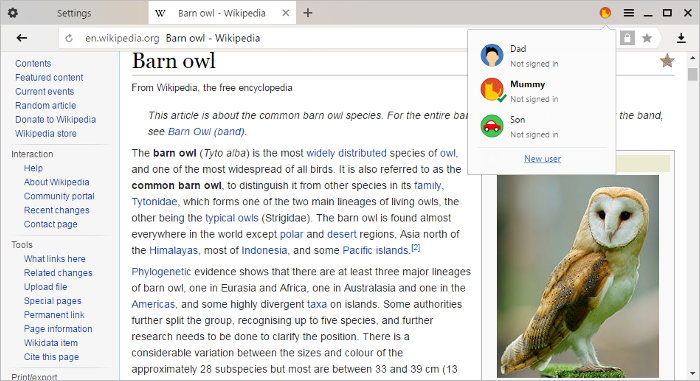Reload the page with the refresh icon
Image resolution: width=700 pixels, height=381 pixels.
[x=69, y=38]
